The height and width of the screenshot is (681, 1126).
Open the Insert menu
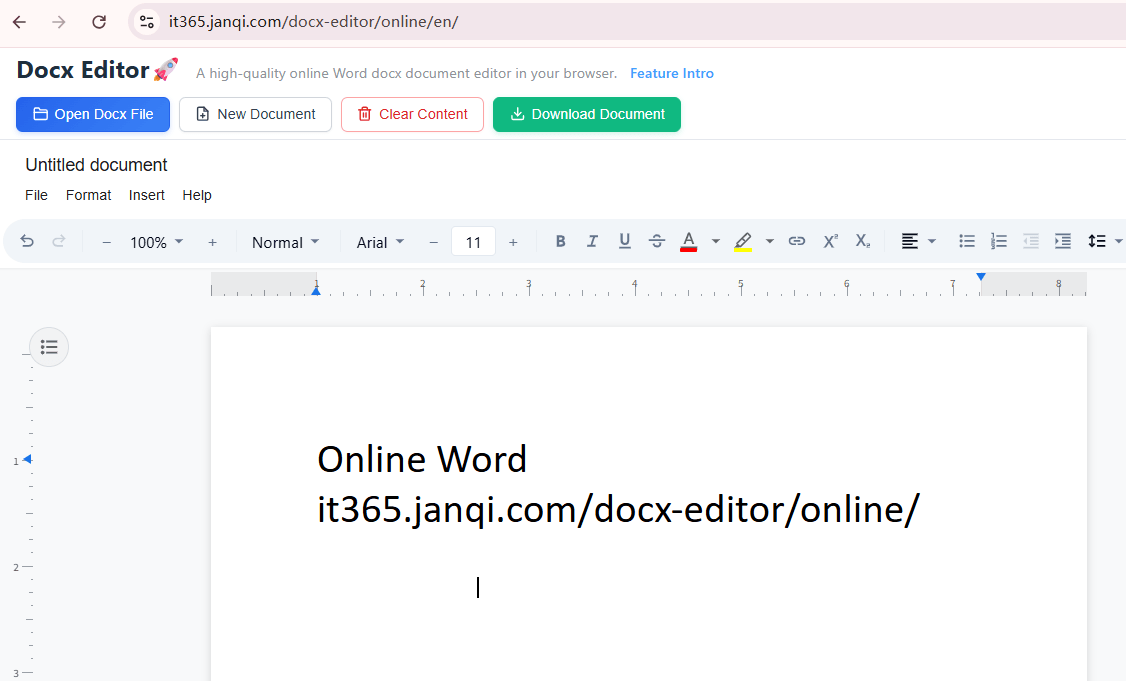(146, 195)
